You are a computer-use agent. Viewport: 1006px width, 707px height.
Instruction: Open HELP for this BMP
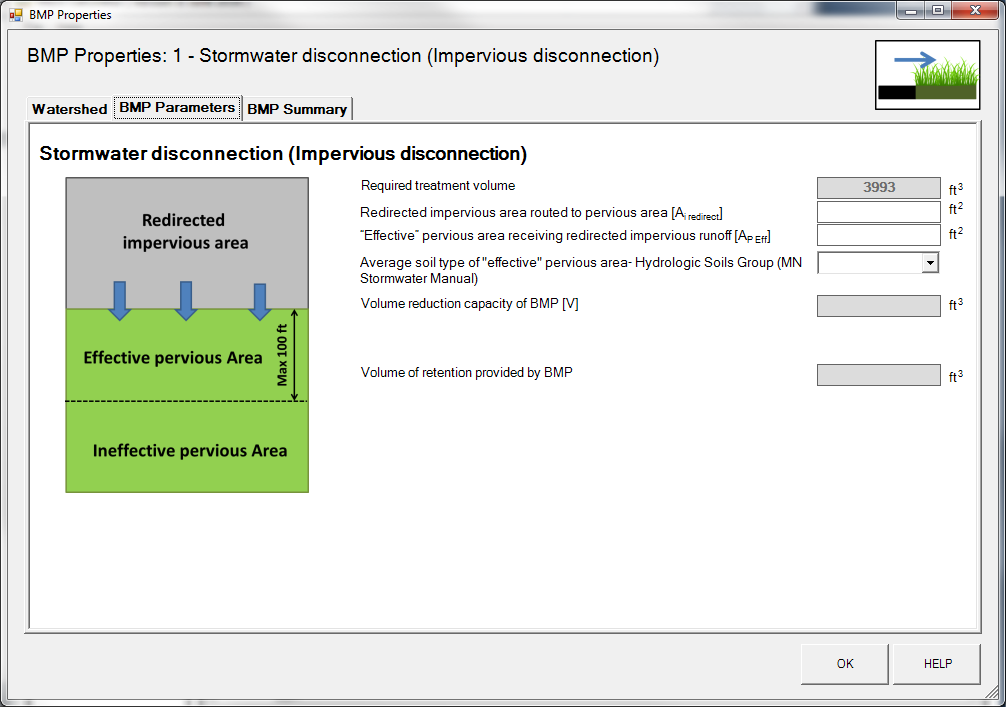[x=937, y=664]
